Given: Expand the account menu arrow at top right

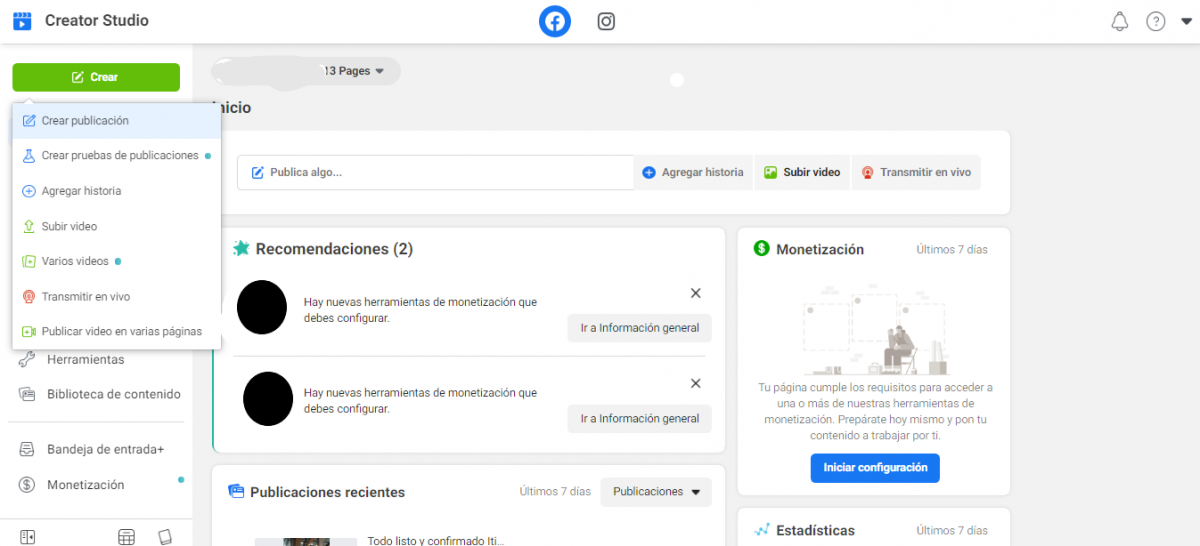Looking at the screenshot, I should (1186, 21).
